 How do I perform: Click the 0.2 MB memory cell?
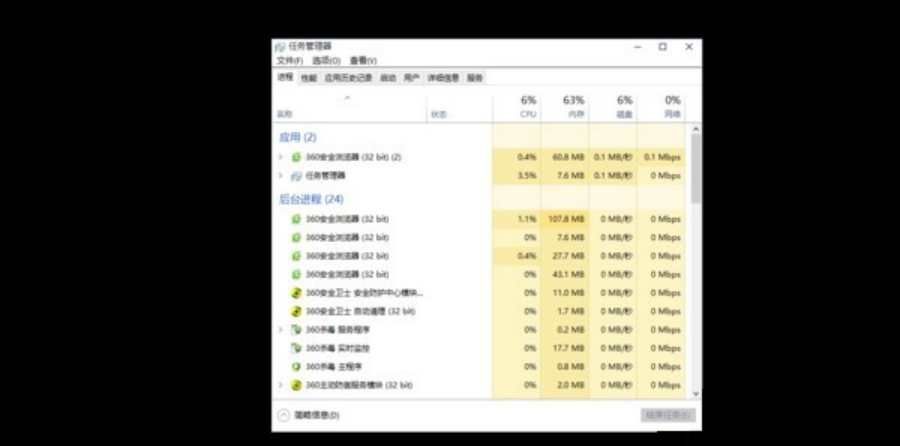coord(565,329)
